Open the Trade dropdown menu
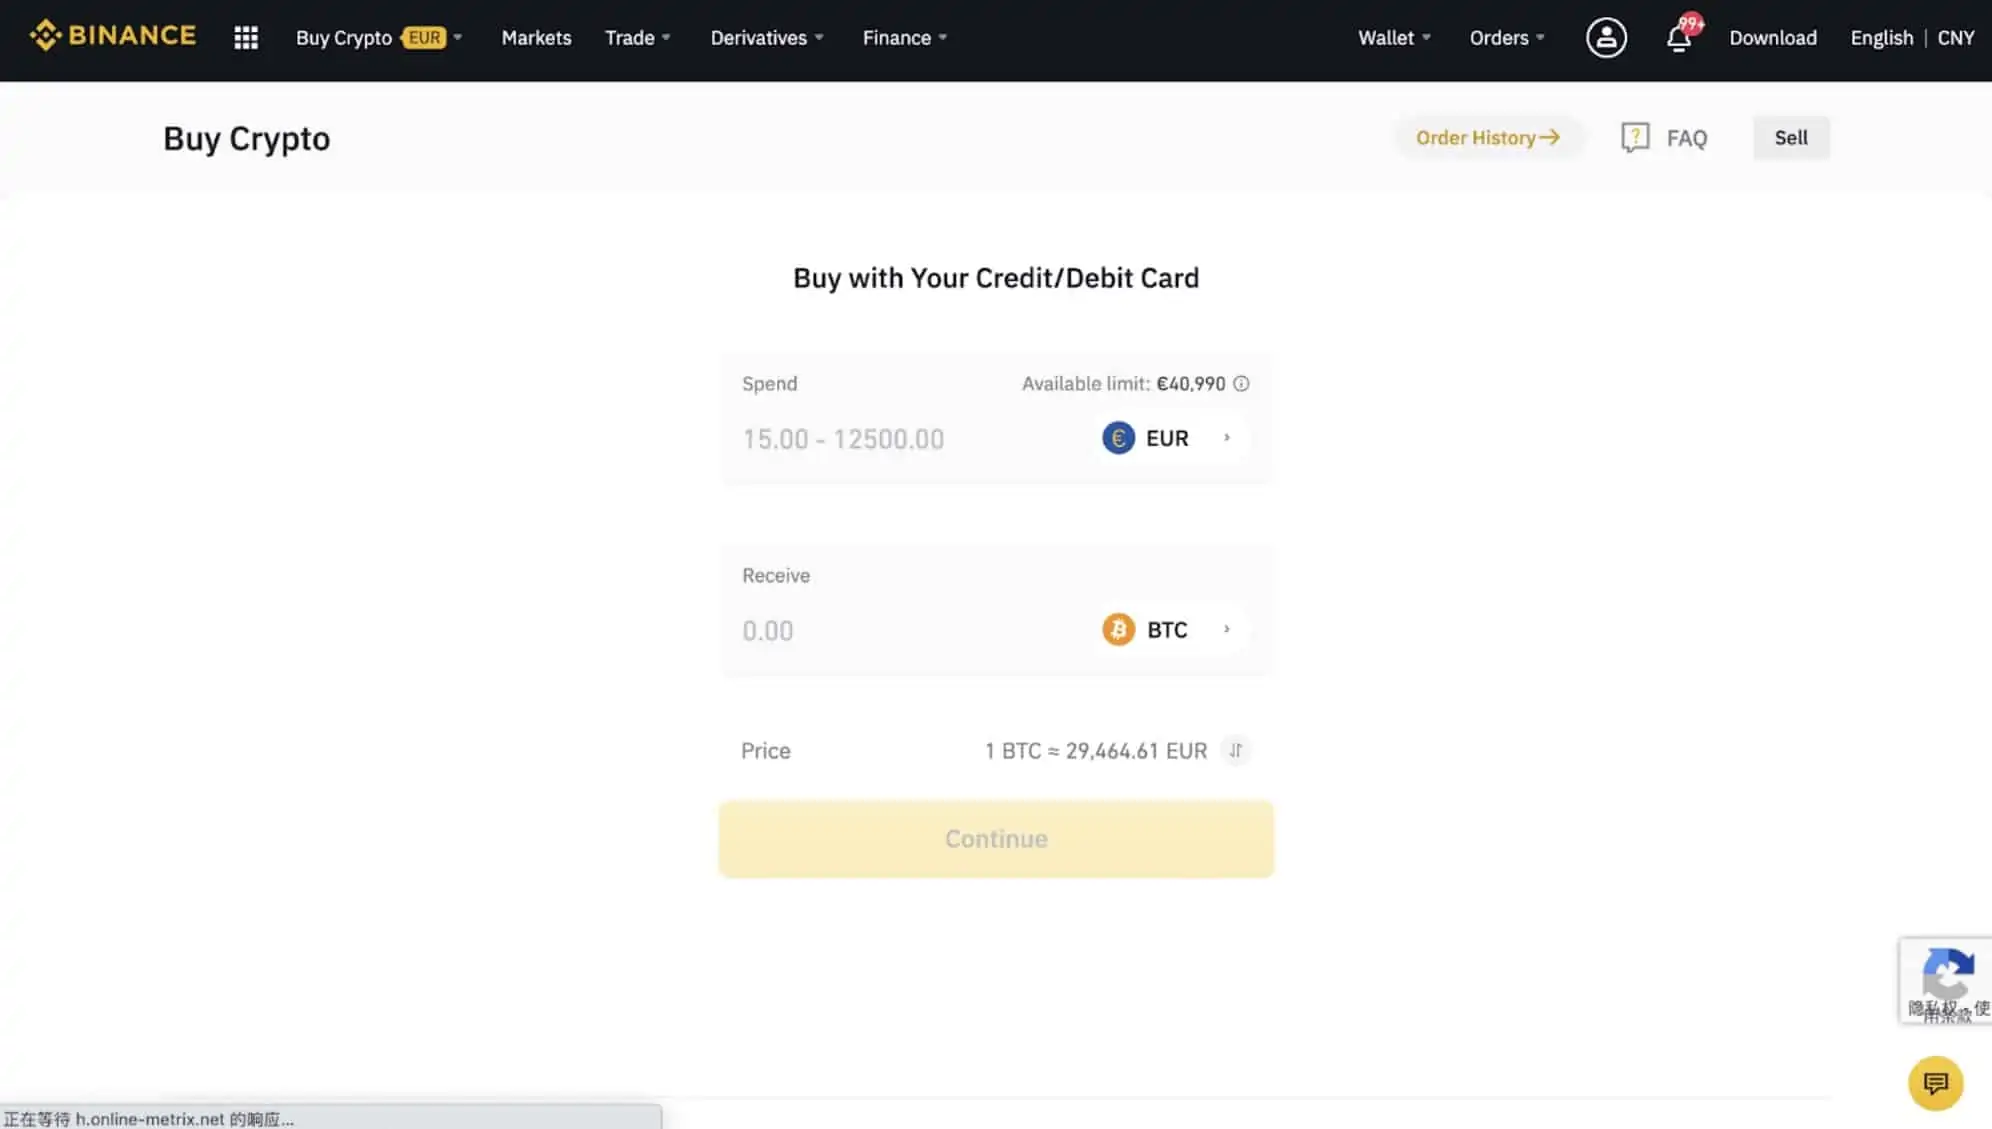Image resolution: width=1992 pixels, height=1129 pixels. point(635,37)
